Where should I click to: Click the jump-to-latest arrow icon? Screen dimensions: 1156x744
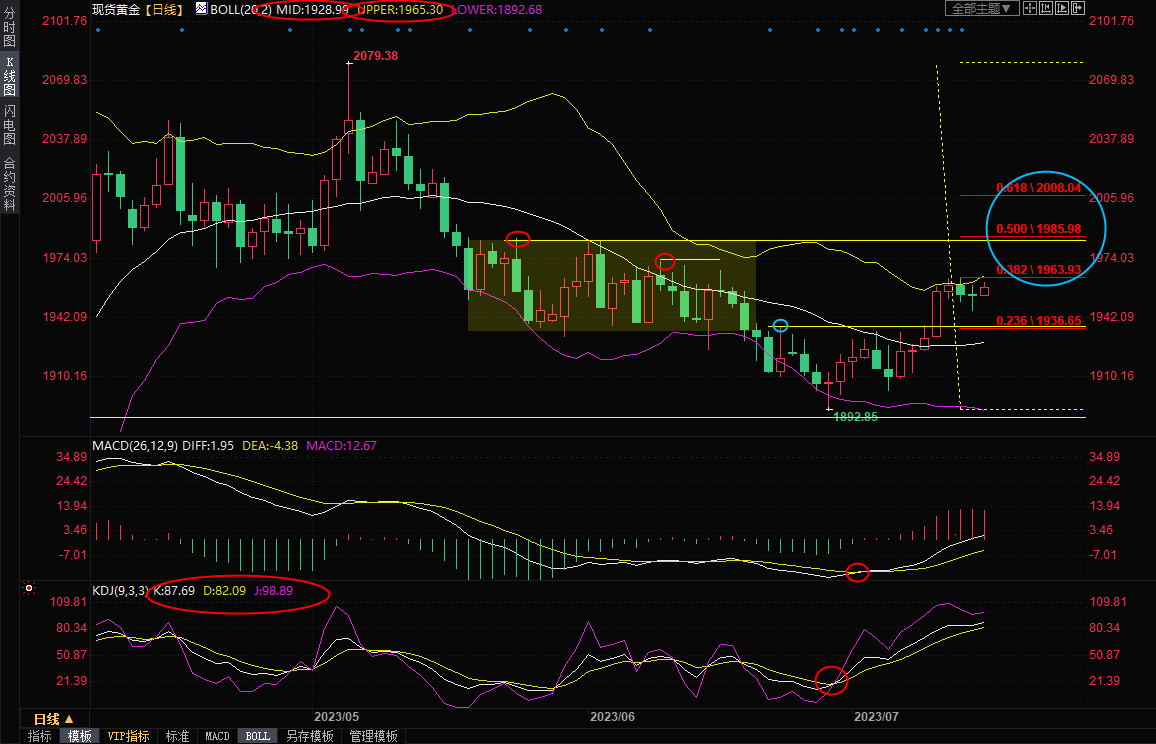click(1077, 8)
